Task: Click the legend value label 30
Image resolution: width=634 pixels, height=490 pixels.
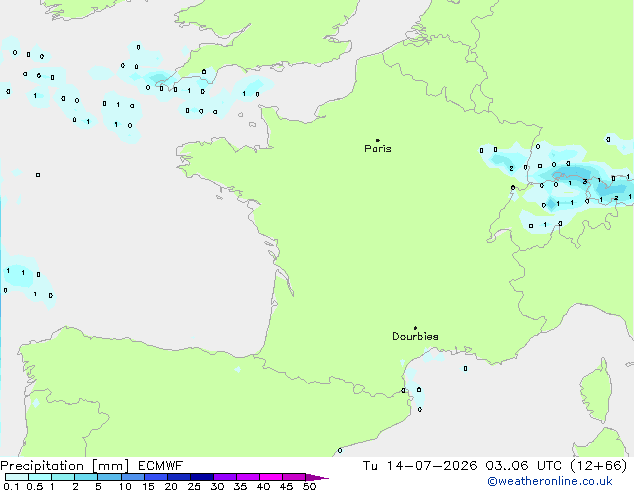Action: (217, 486)
